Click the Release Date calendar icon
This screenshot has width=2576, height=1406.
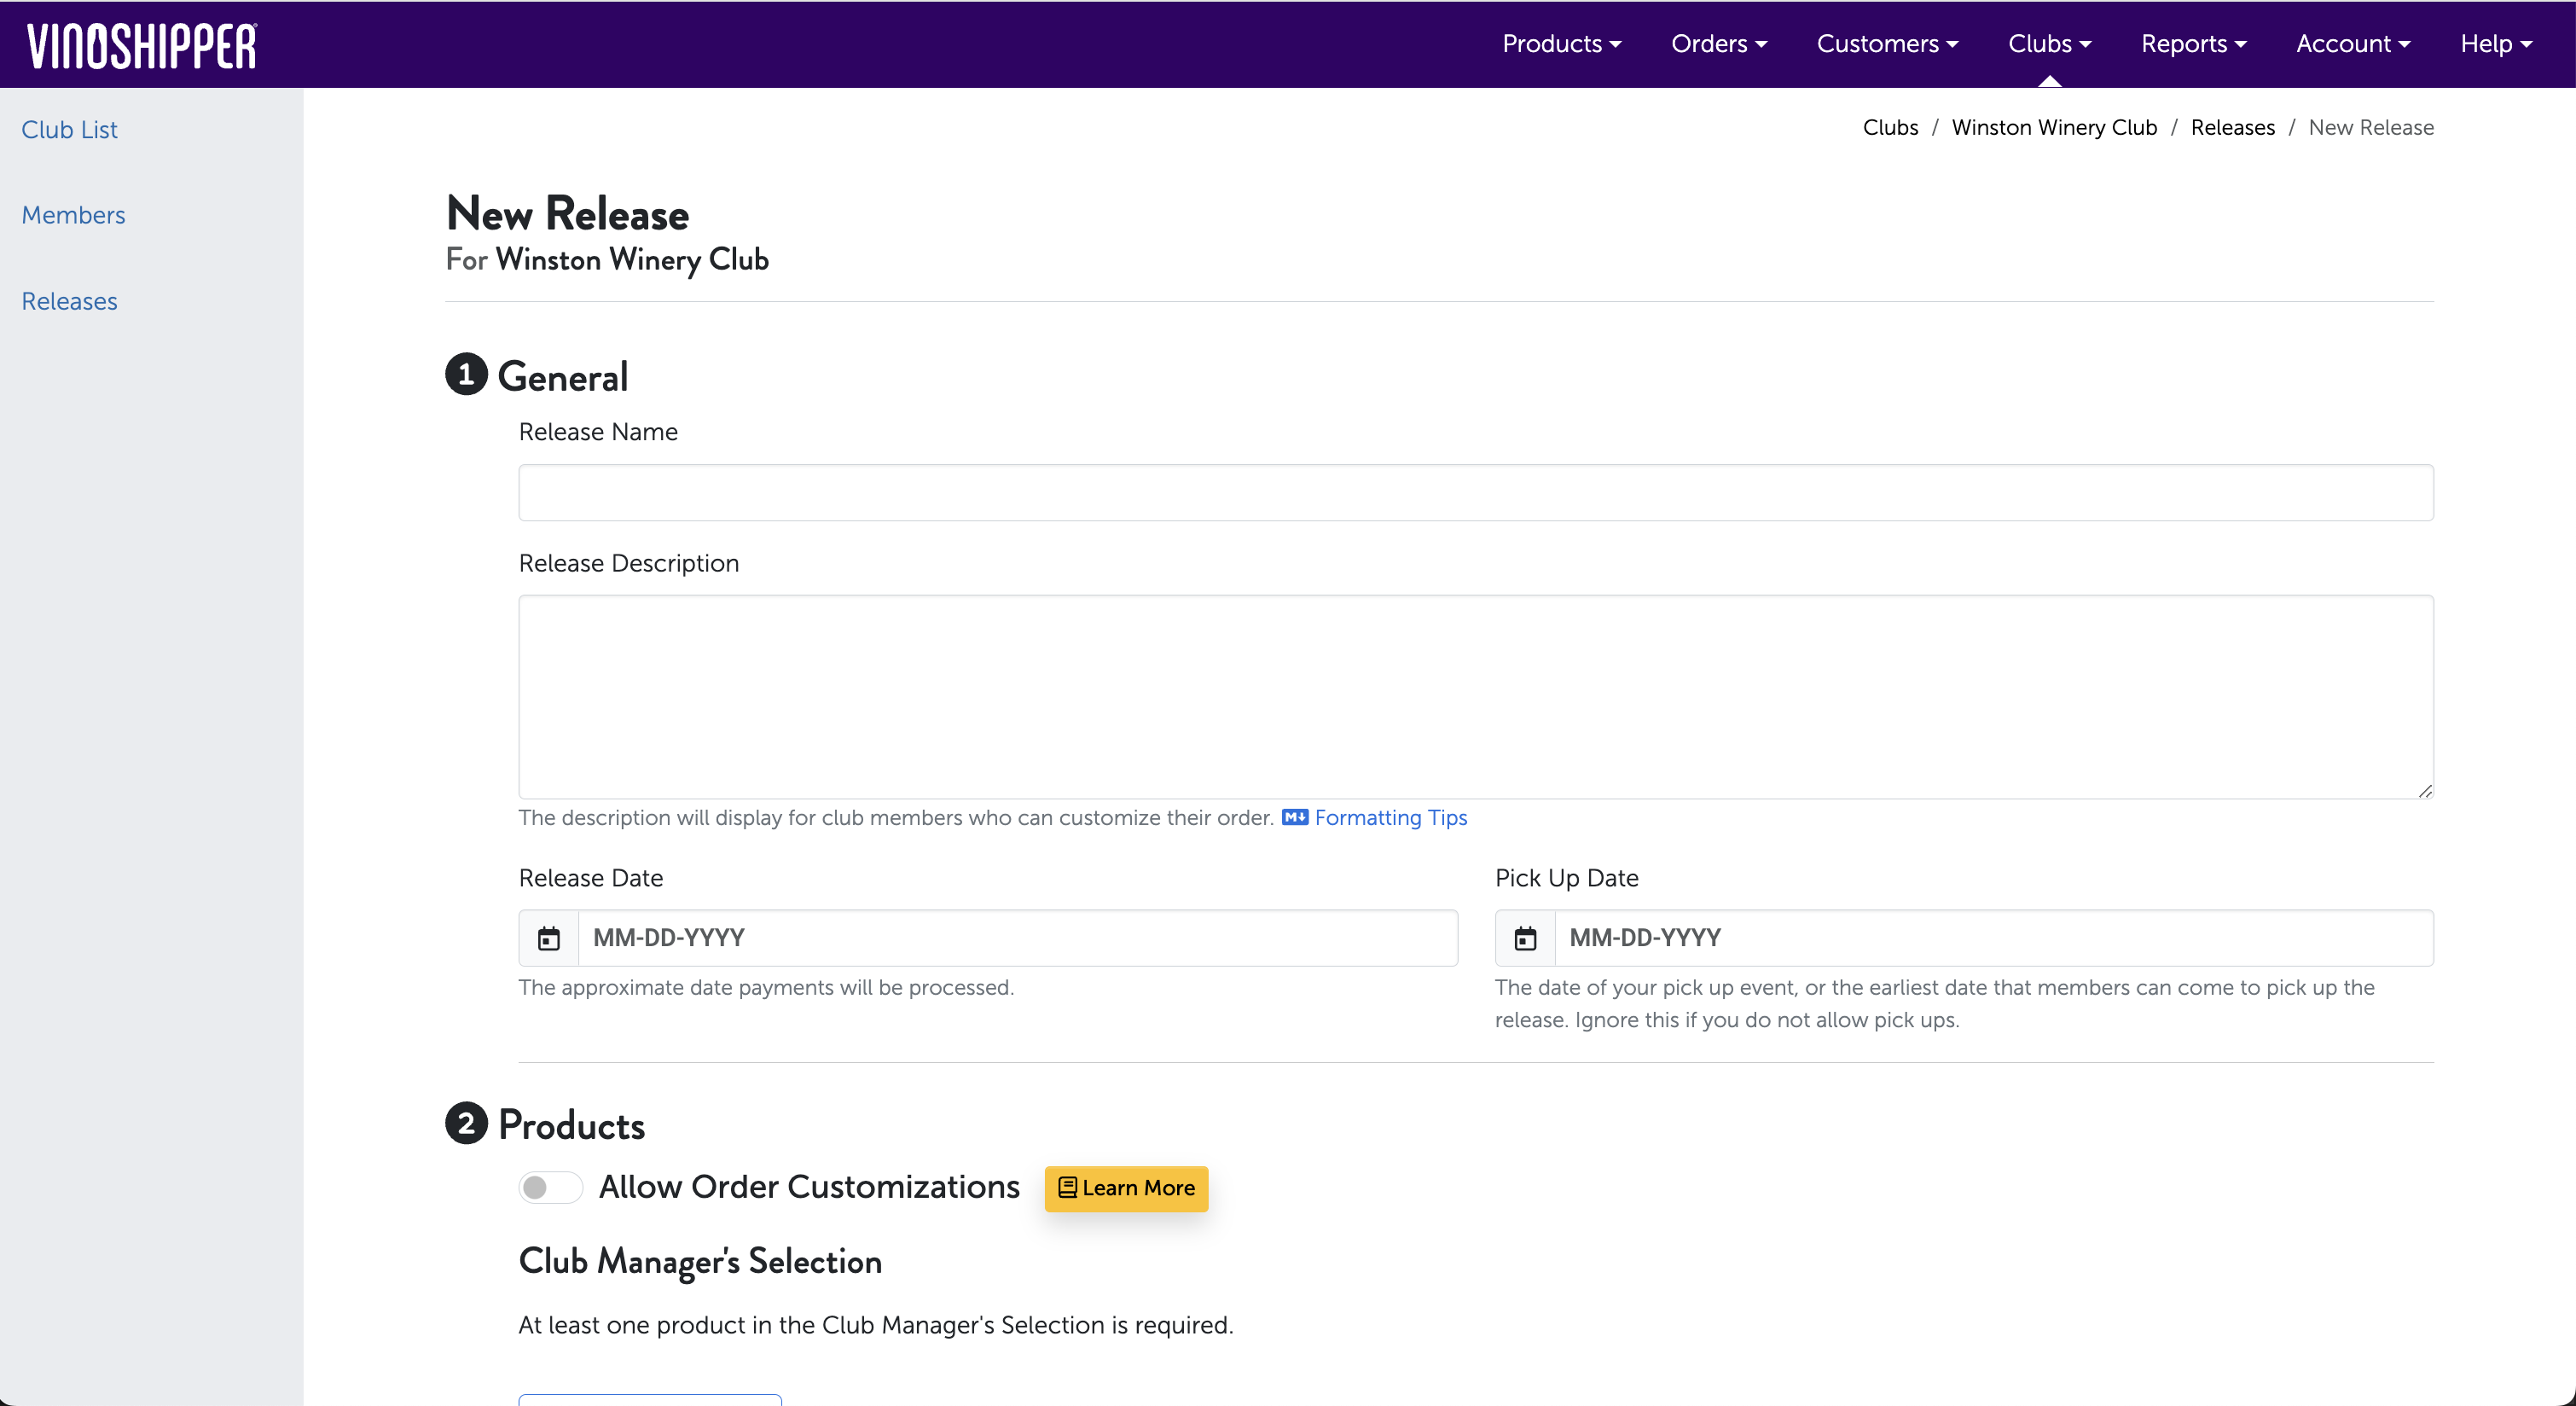(548, 938)
